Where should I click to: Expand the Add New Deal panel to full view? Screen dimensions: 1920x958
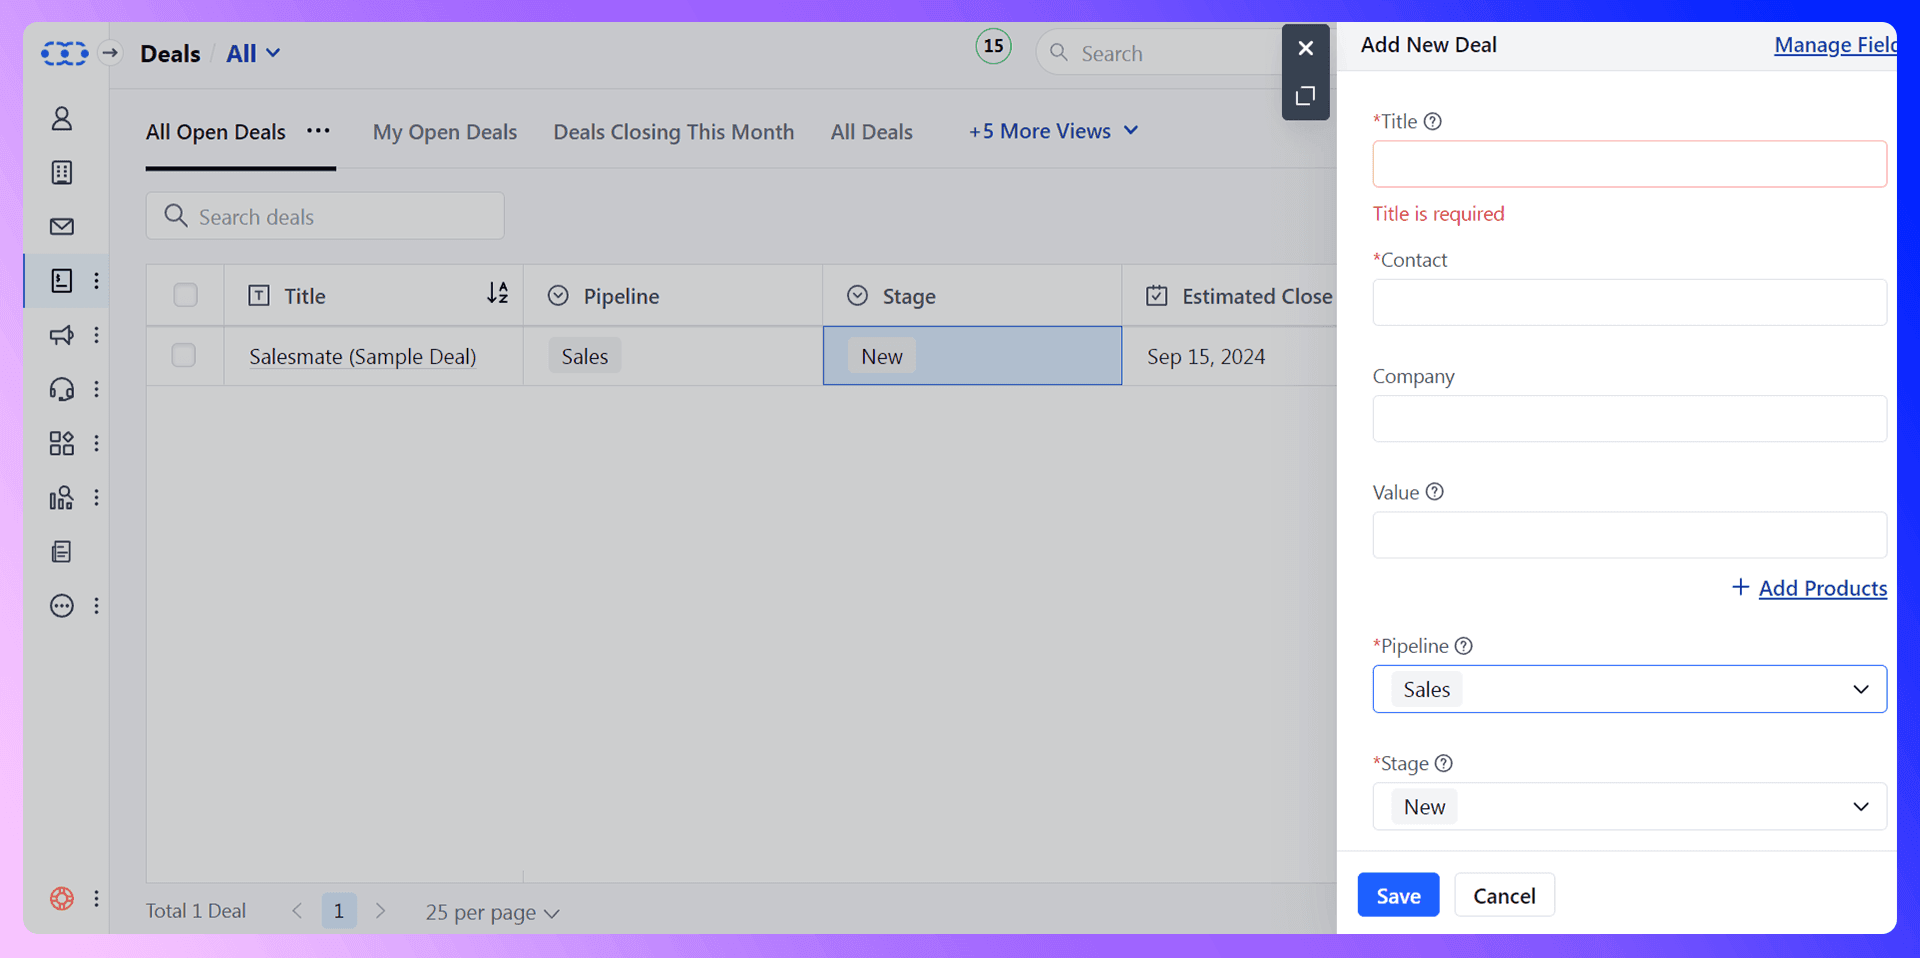click(1305, 96)
